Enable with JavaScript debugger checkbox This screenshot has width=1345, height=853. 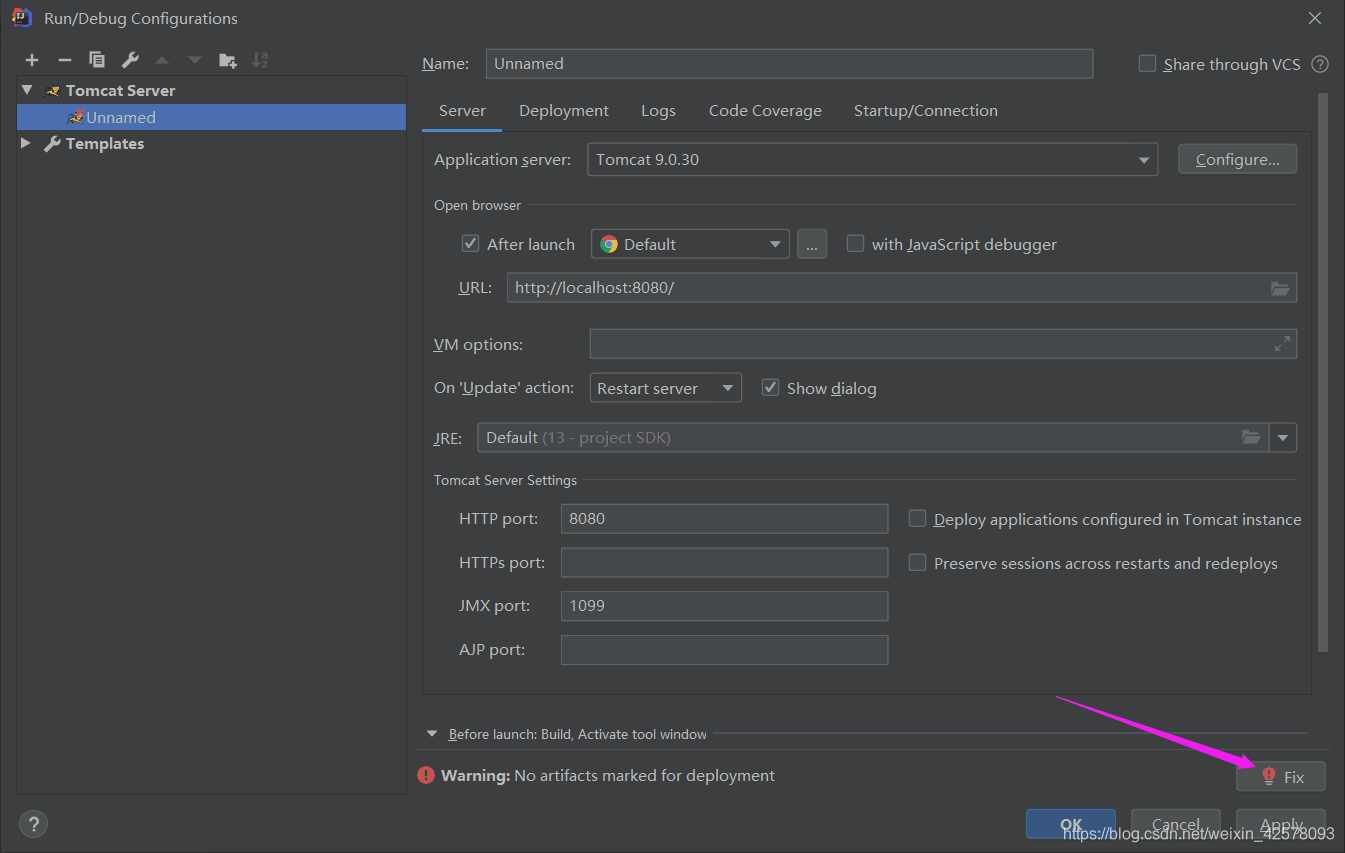point(855,244)
